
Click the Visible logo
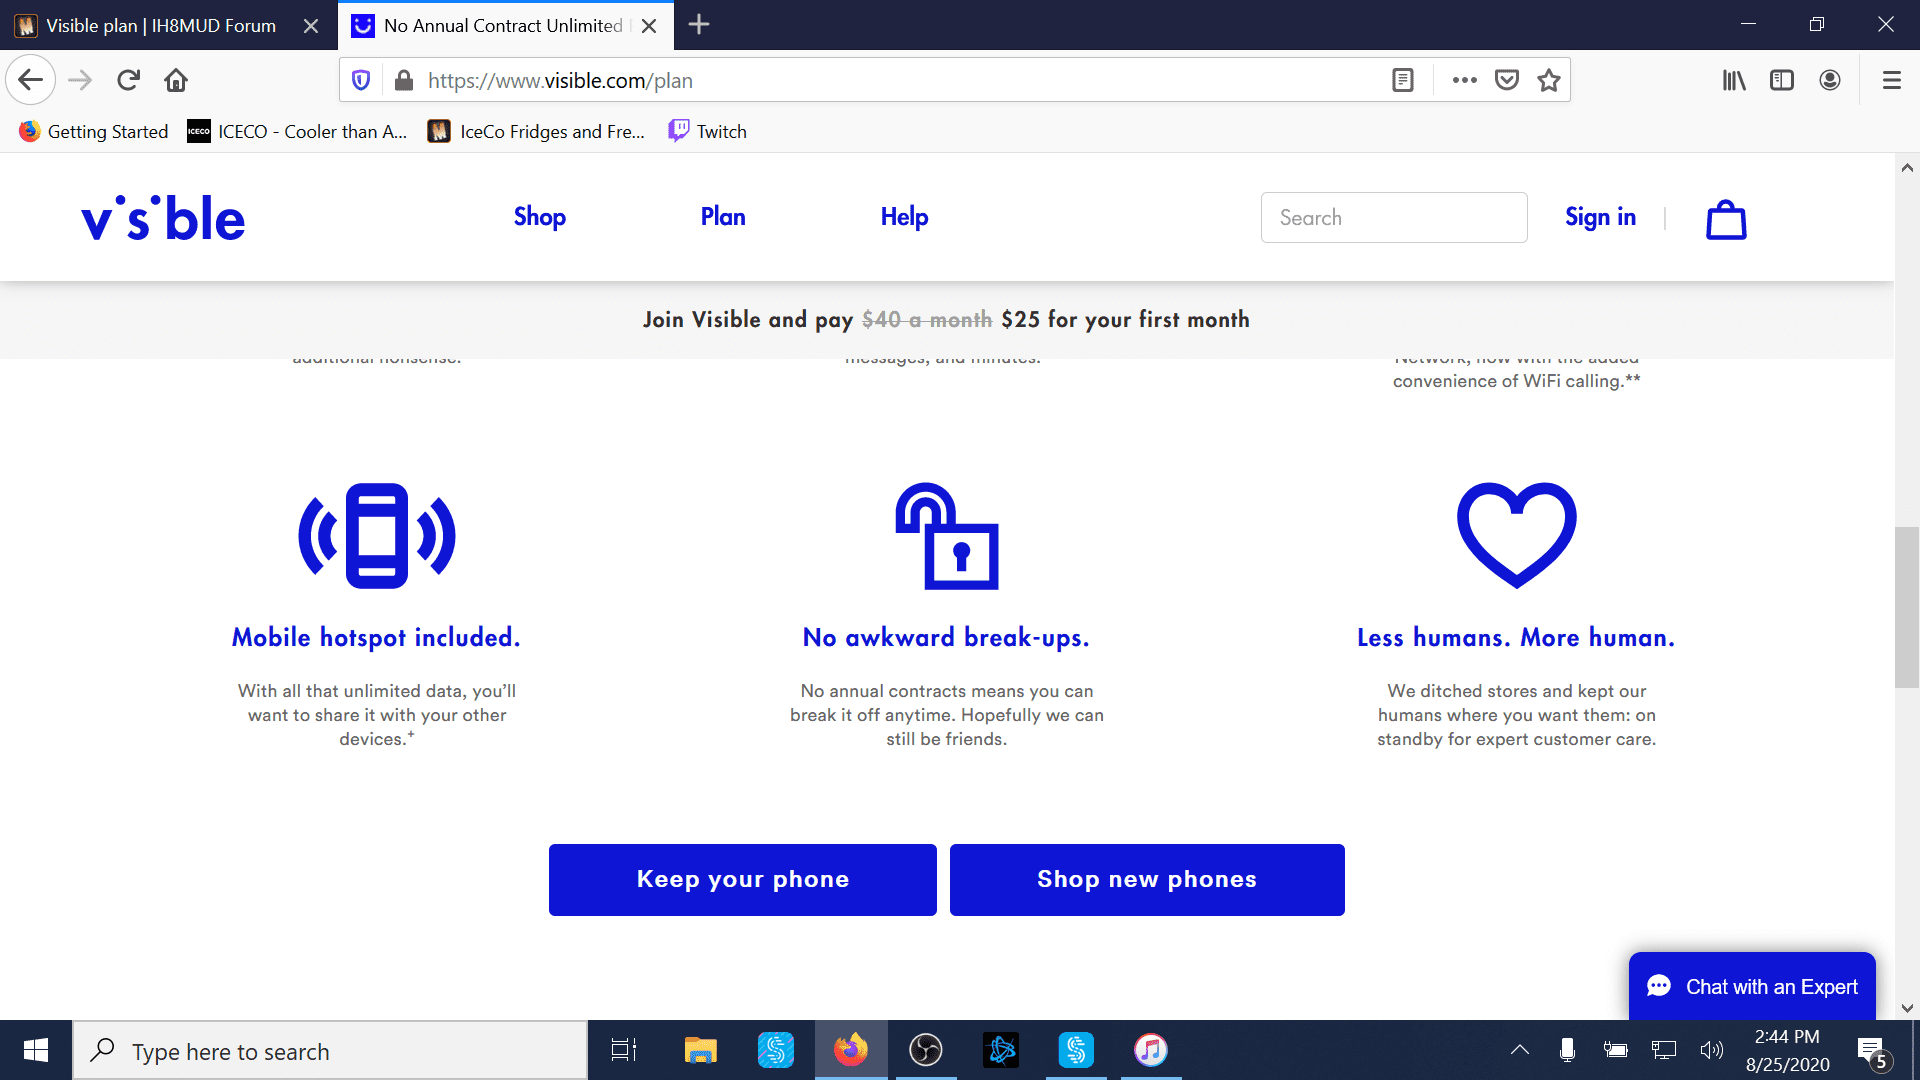coord(163,218)
